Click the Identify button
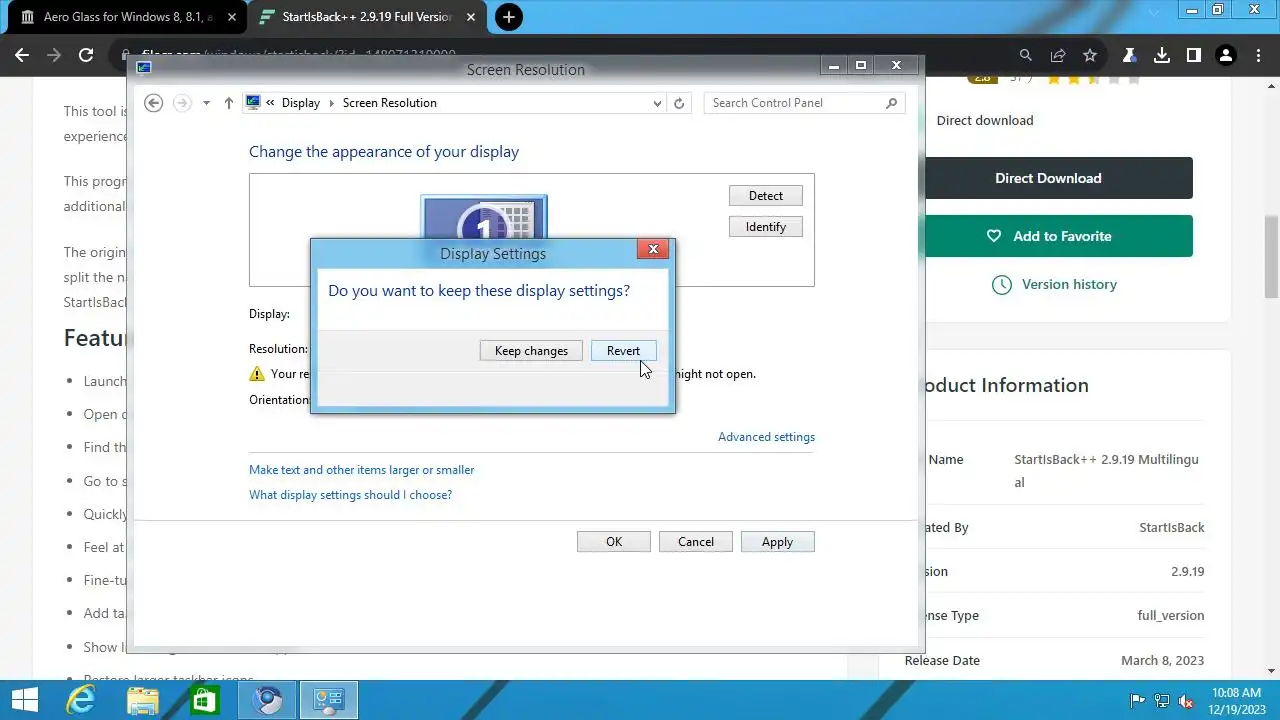1280x720 pixels. (x=766, y=227)
